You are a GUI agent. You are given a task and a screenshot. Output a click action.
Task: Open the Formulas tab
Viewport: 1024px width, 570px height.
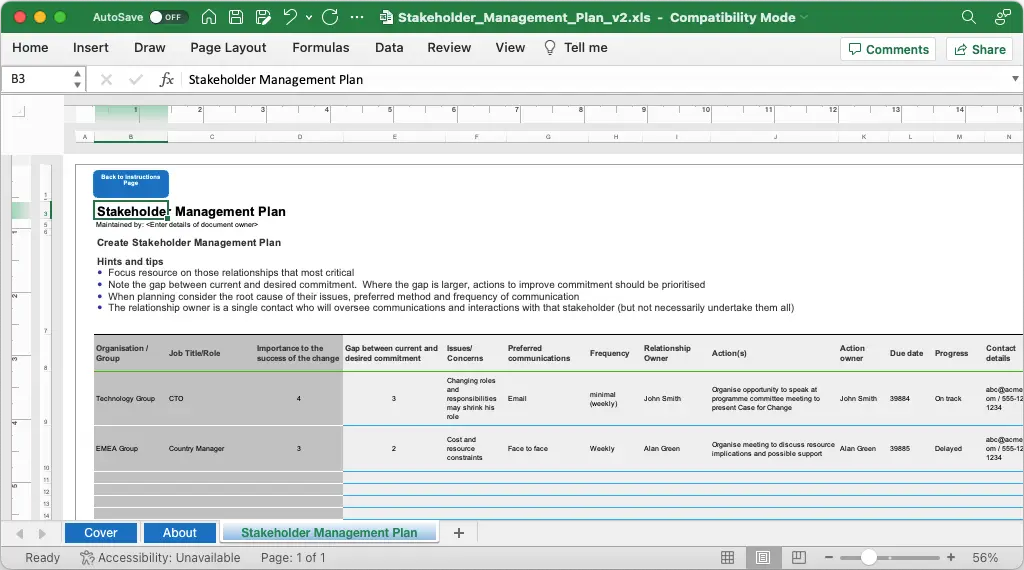321,48
